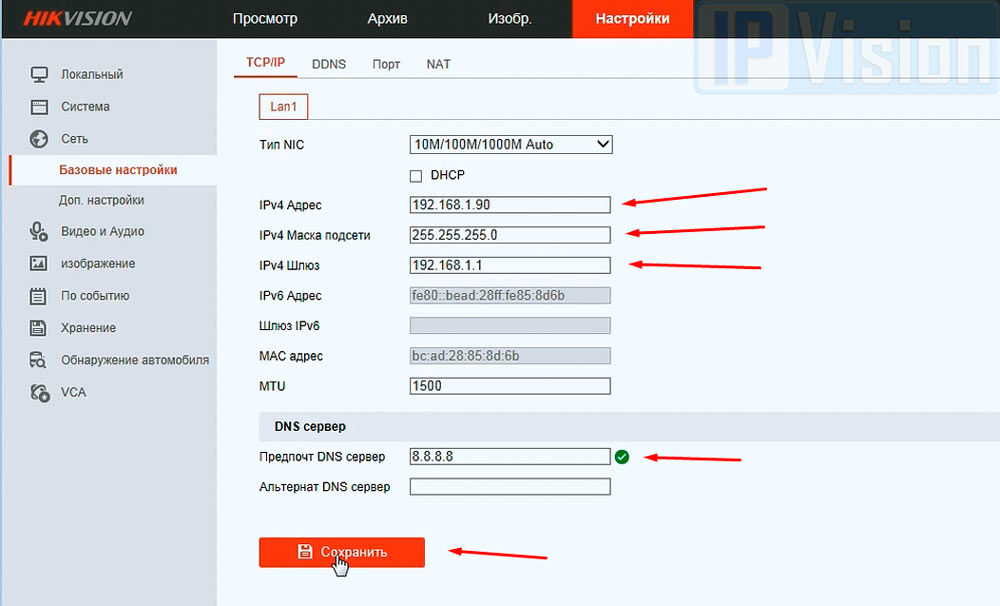Click the window icon beside Система
The image size is (1000, 606).
39,107
